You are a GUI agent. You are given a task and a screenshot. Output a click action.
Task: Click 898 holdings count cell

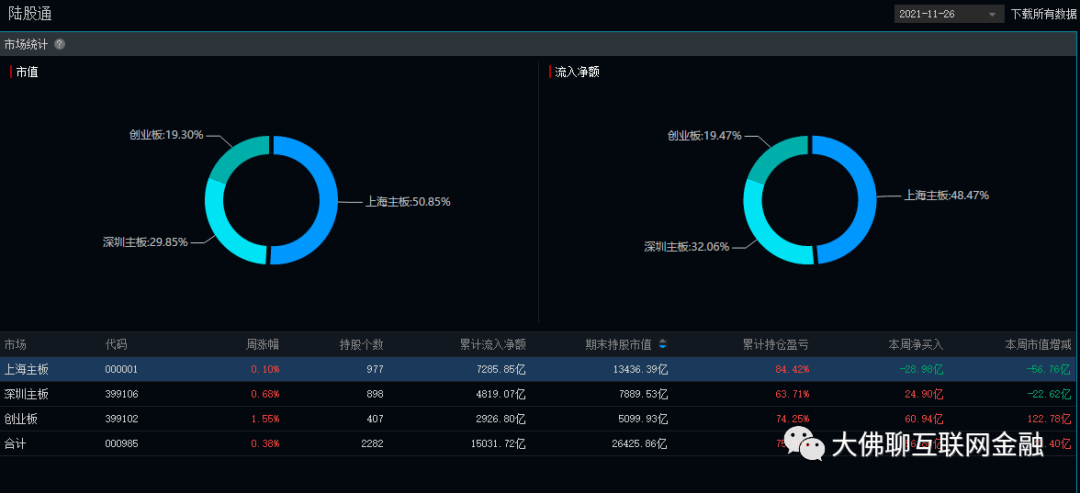[x=375, y=395]
